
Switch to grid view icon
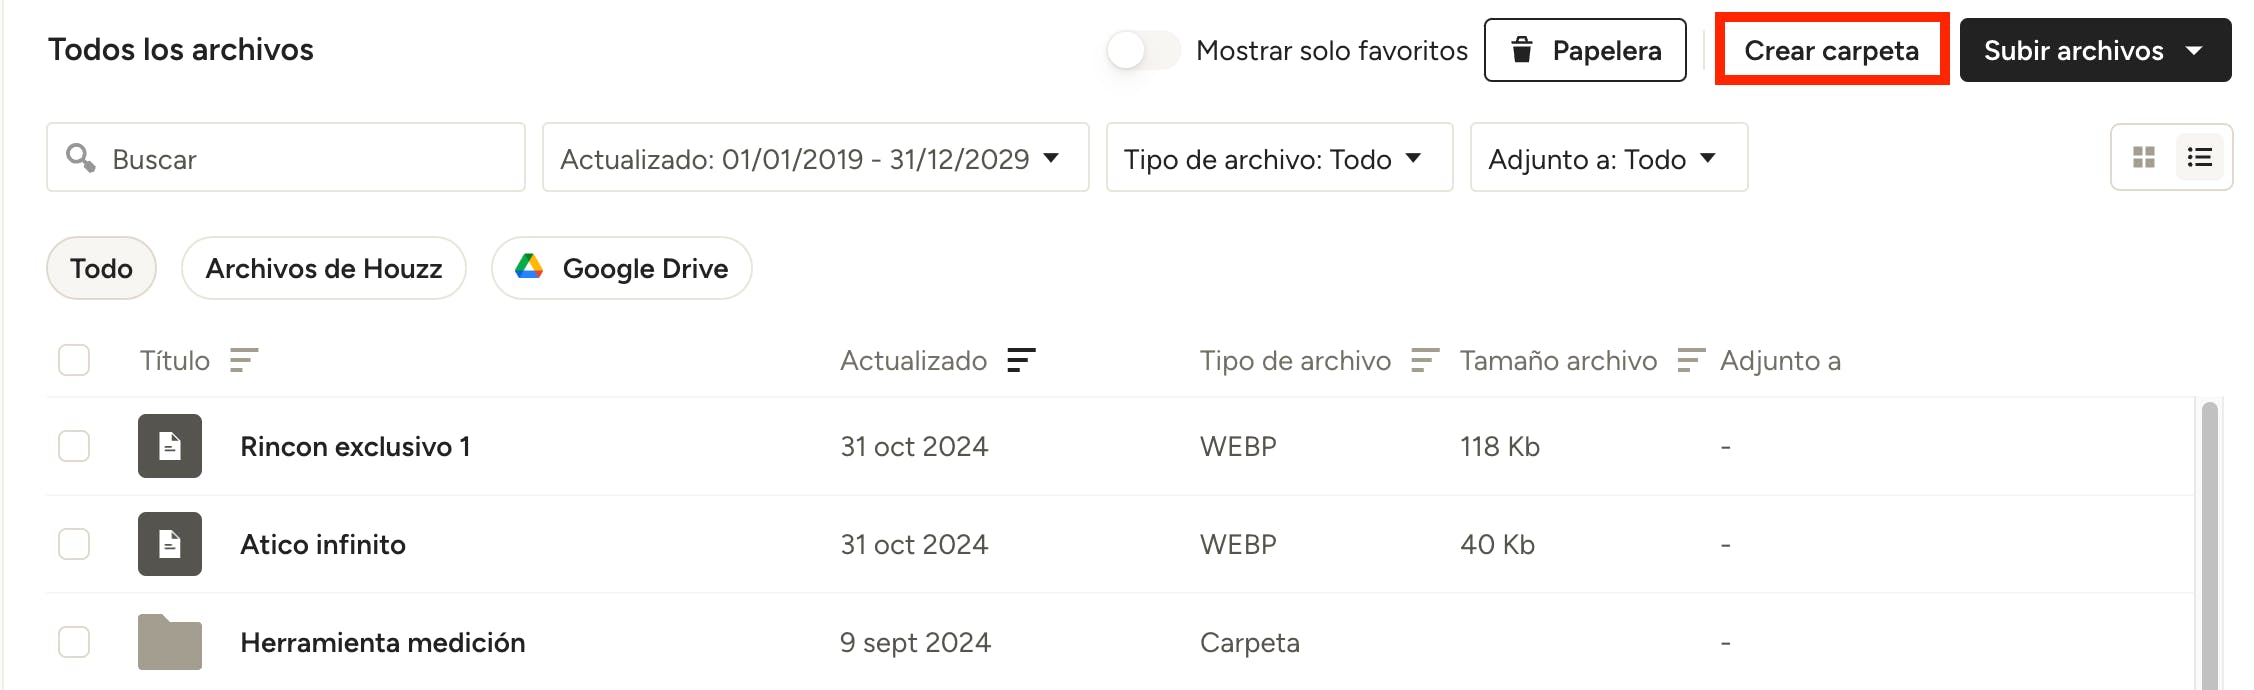[2144, 157]
